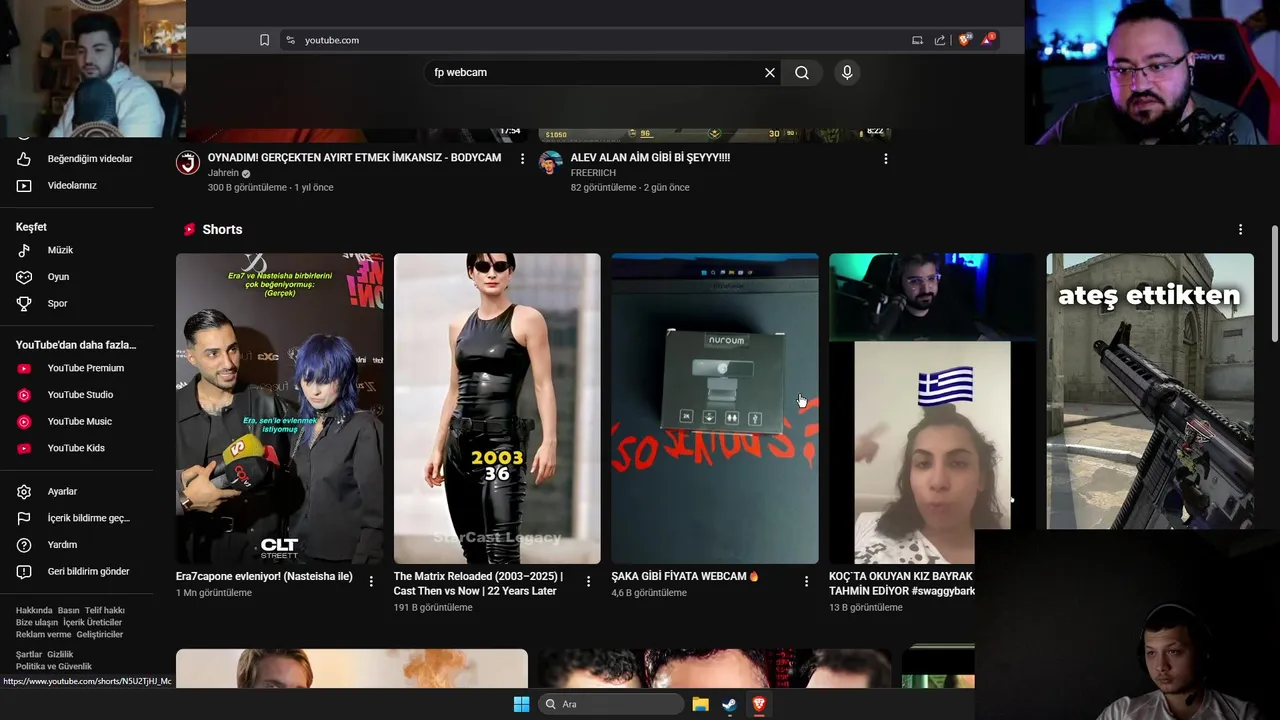Open File Explorer from taskbar
The width and height of the screenshot is (1280, 720).
701,704
